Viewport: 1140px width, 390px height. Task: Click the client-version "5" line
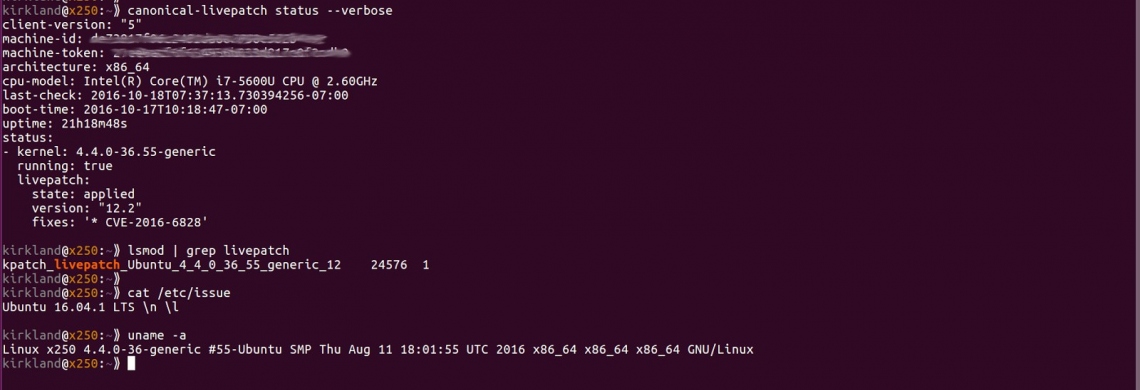click(x=71, y=25)
